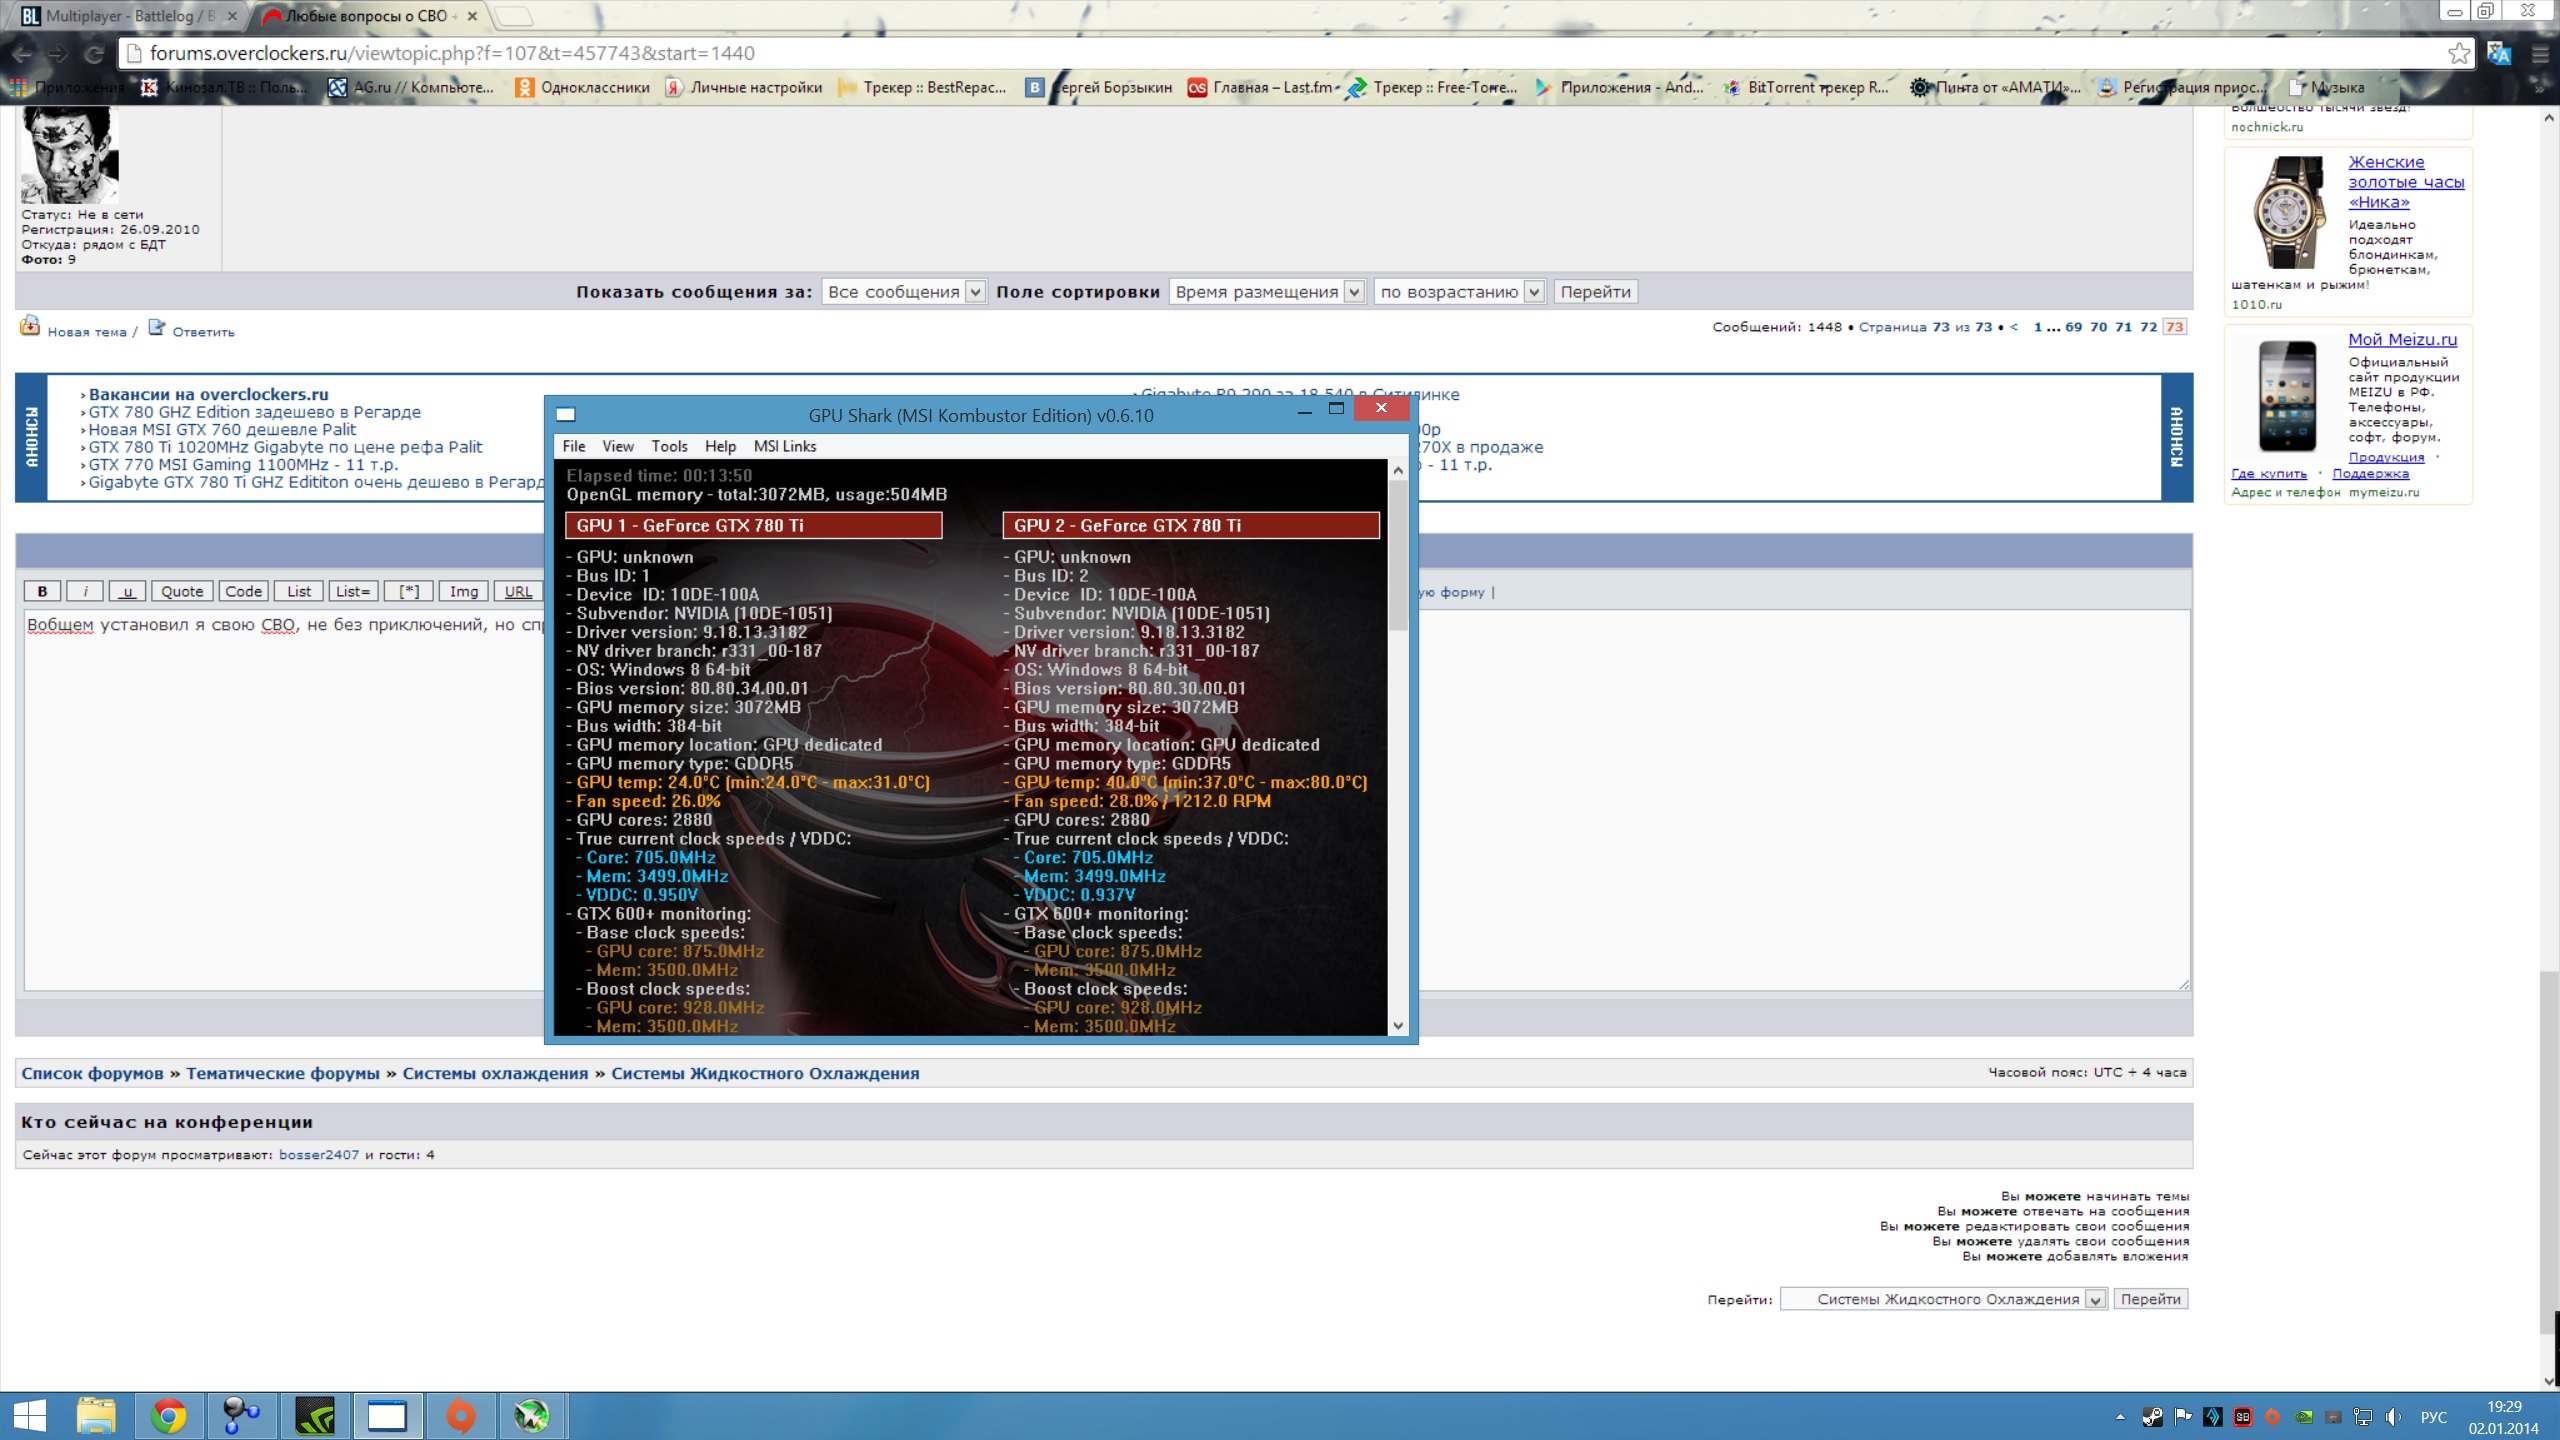Click the New topic icon
Image resolution: width=2560 pixels, height=1440 pixels.
click(x=30, y=326)
